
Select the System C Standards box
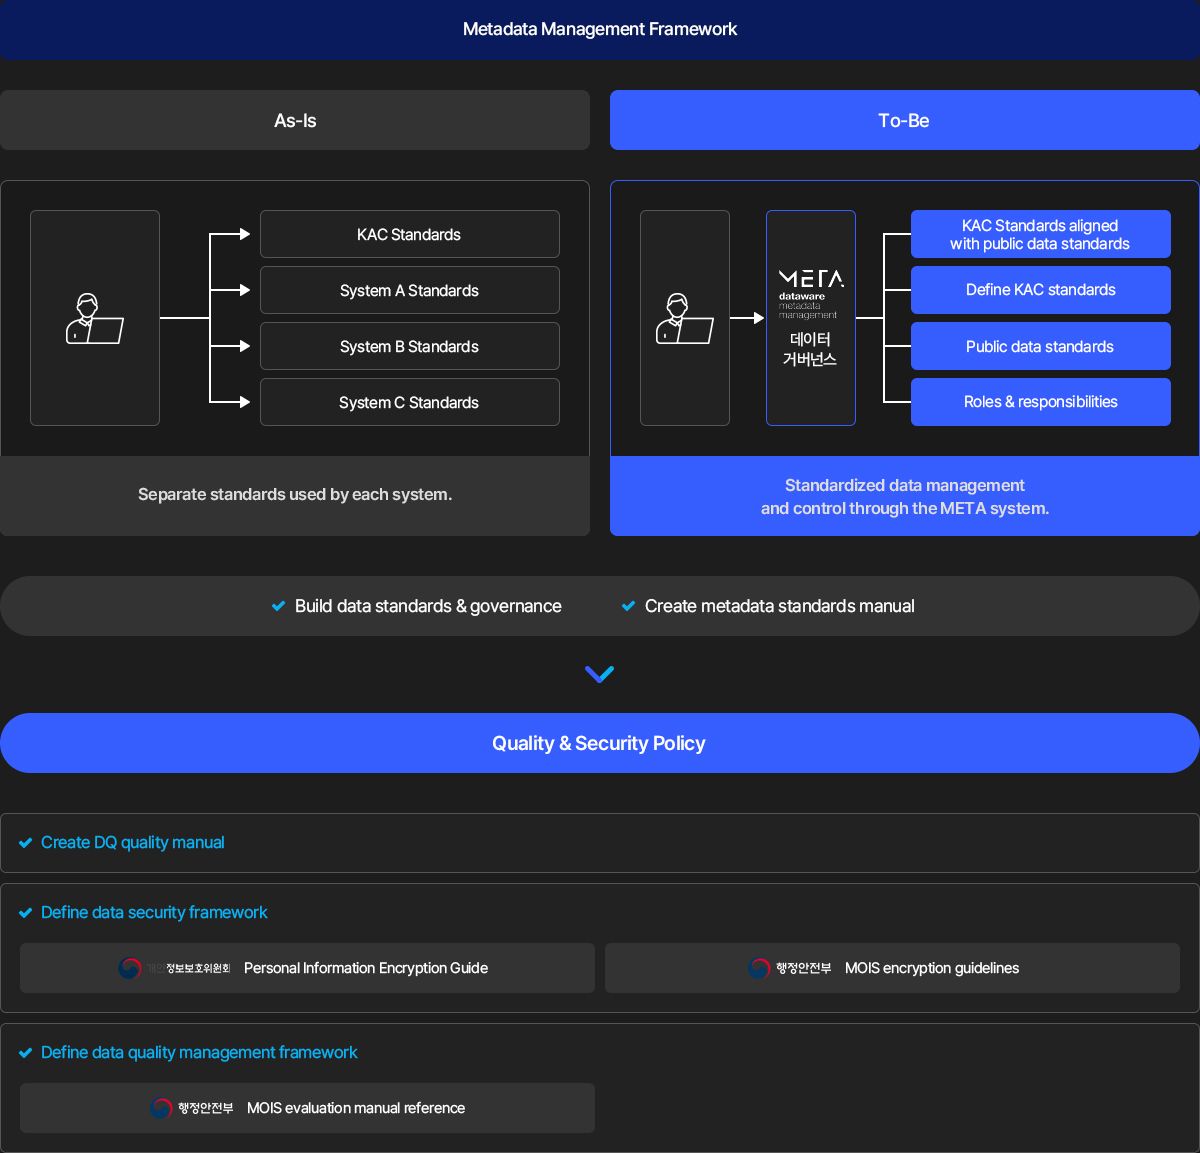point(410,402)
